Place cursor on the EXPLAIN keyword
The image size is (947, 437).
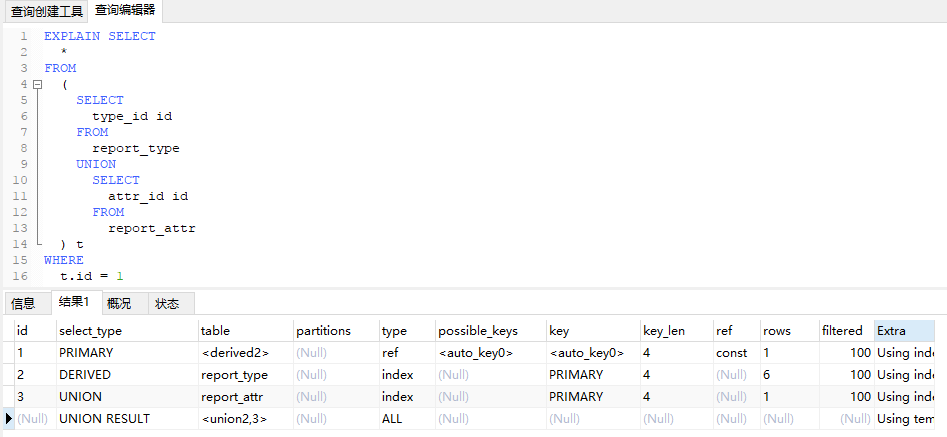pos(72,36)
